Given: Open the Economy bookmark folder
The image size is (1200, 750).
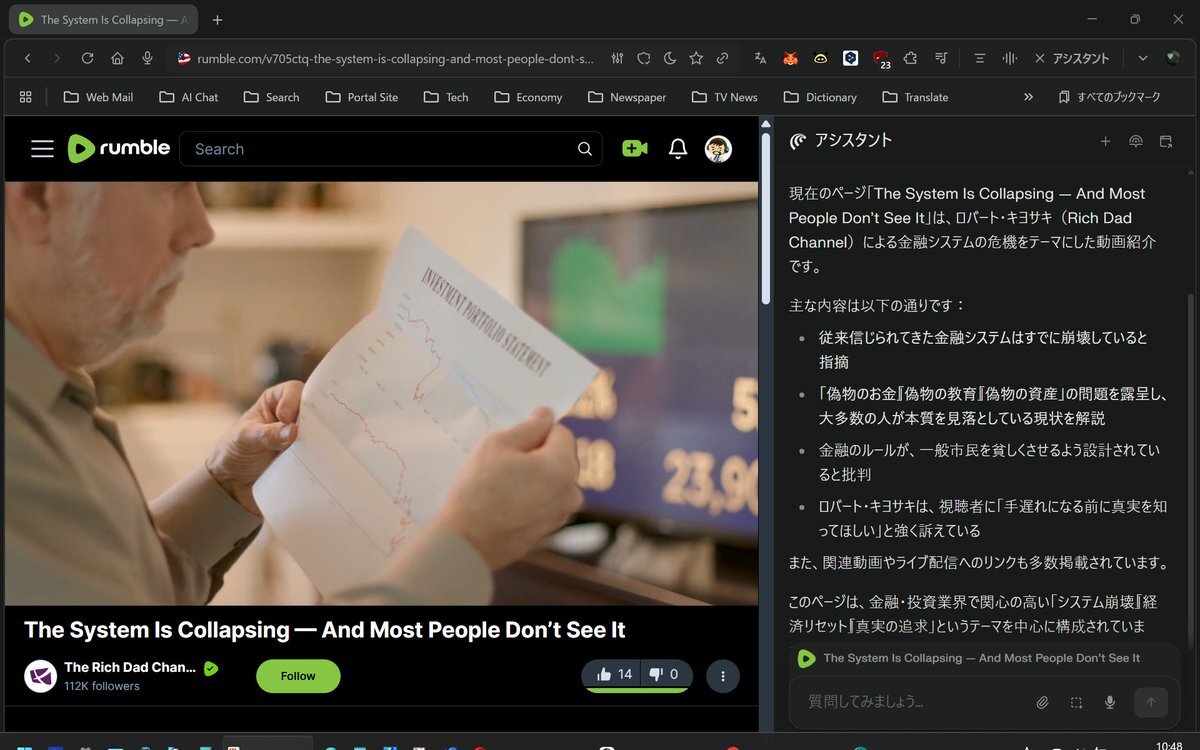Looking at the screenshot, I should point(528,97).
